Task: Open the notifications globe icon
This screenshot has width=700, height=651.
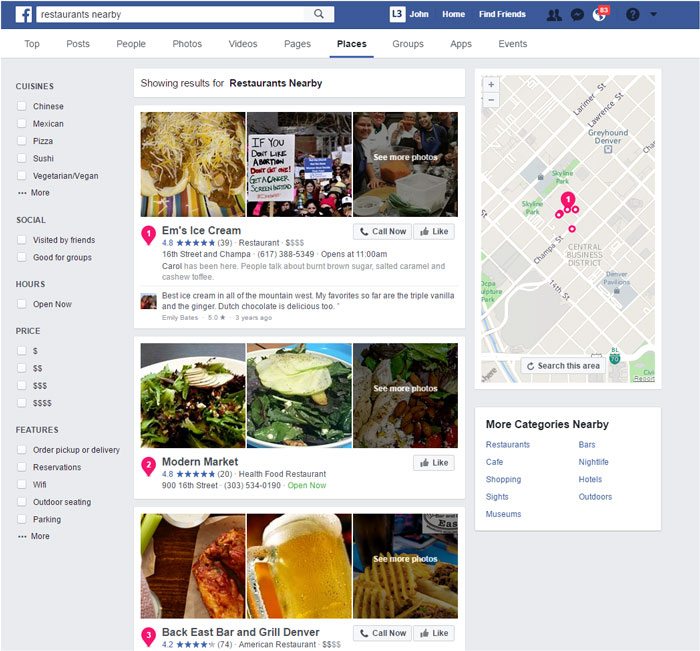Action: pos(599,15)
